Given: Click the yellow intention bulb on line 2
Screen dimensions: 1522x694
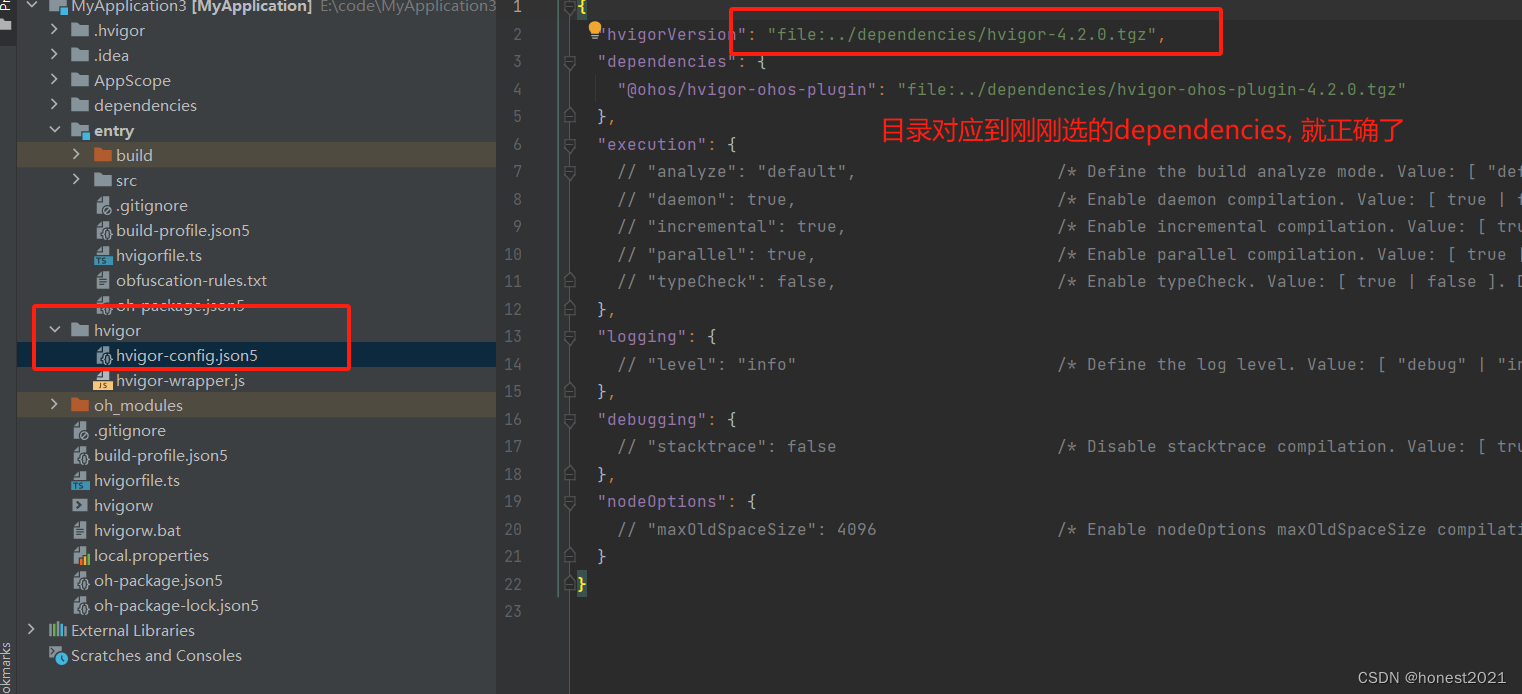Looking at the screenshot, I should pyautogui.click(x=595, y=30).
